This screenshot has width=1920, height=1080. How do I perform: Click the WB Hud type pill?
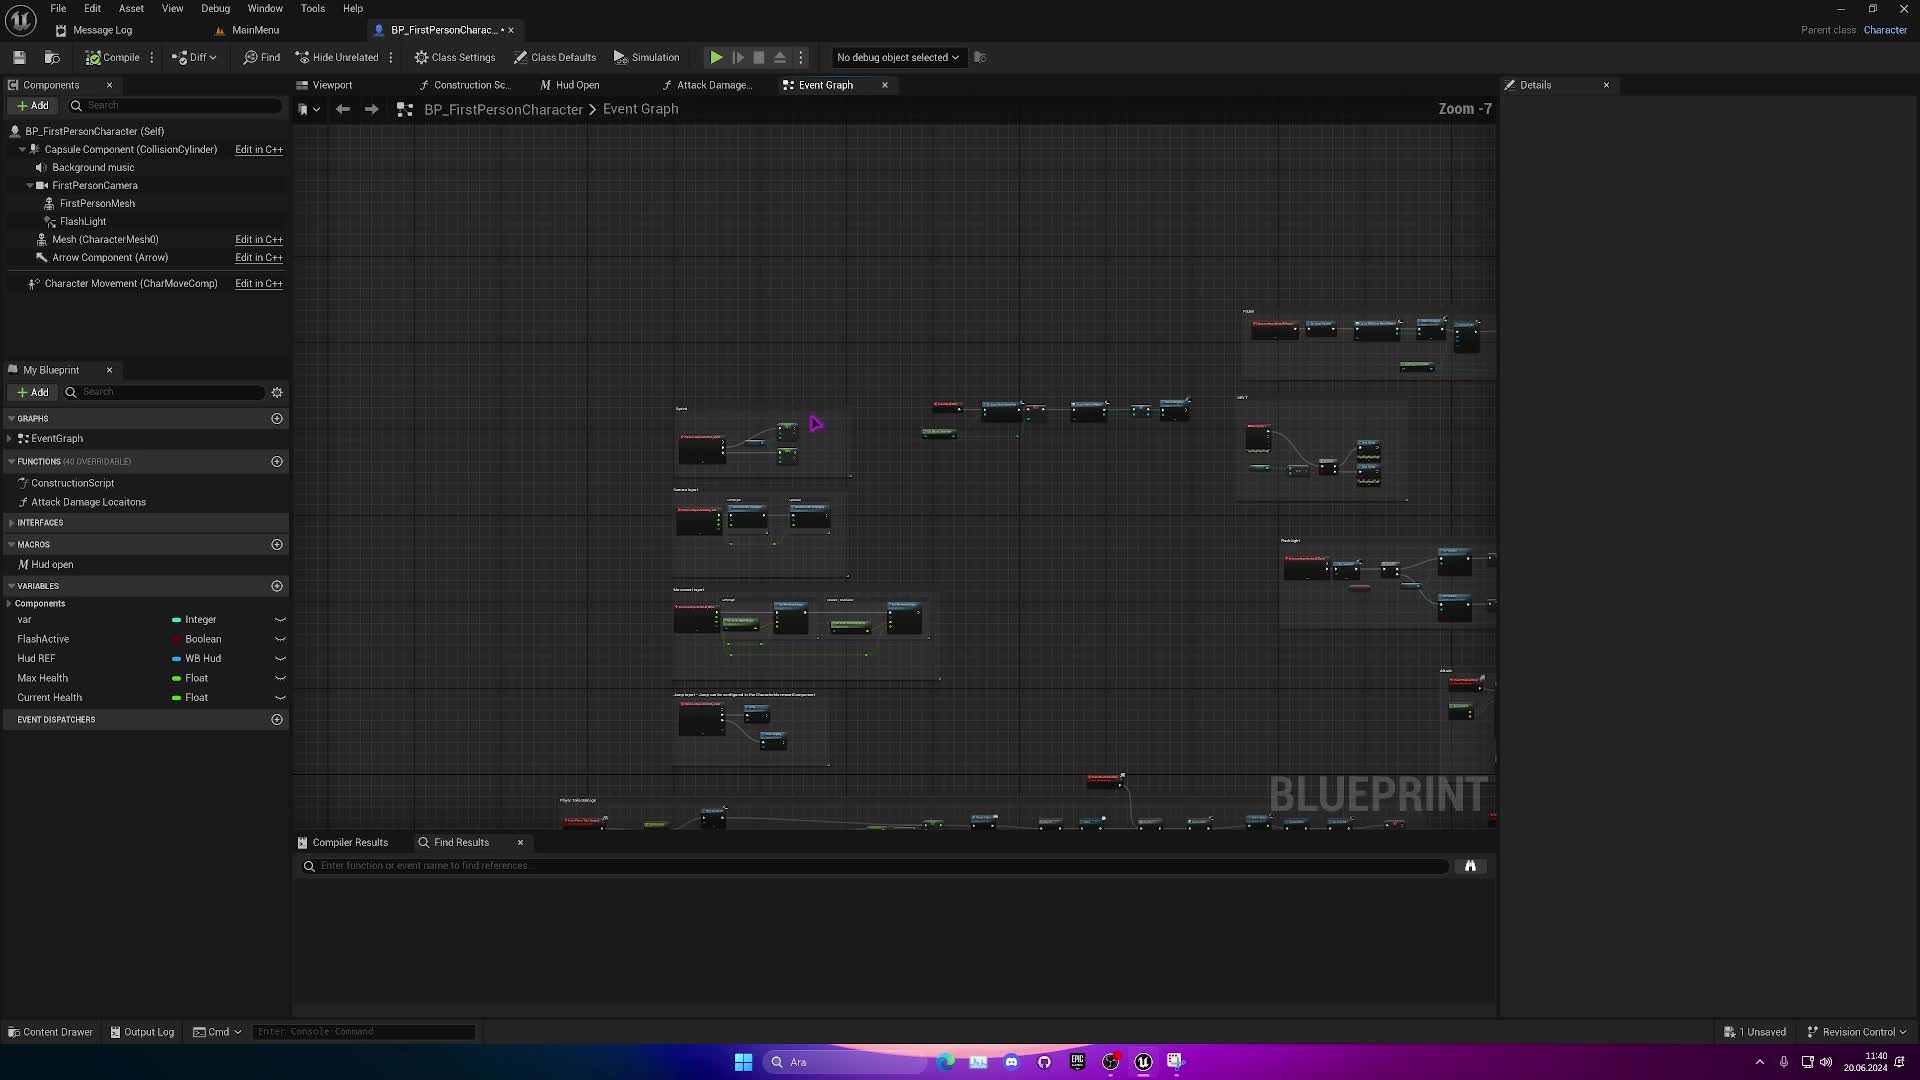[x=197, y=658]
